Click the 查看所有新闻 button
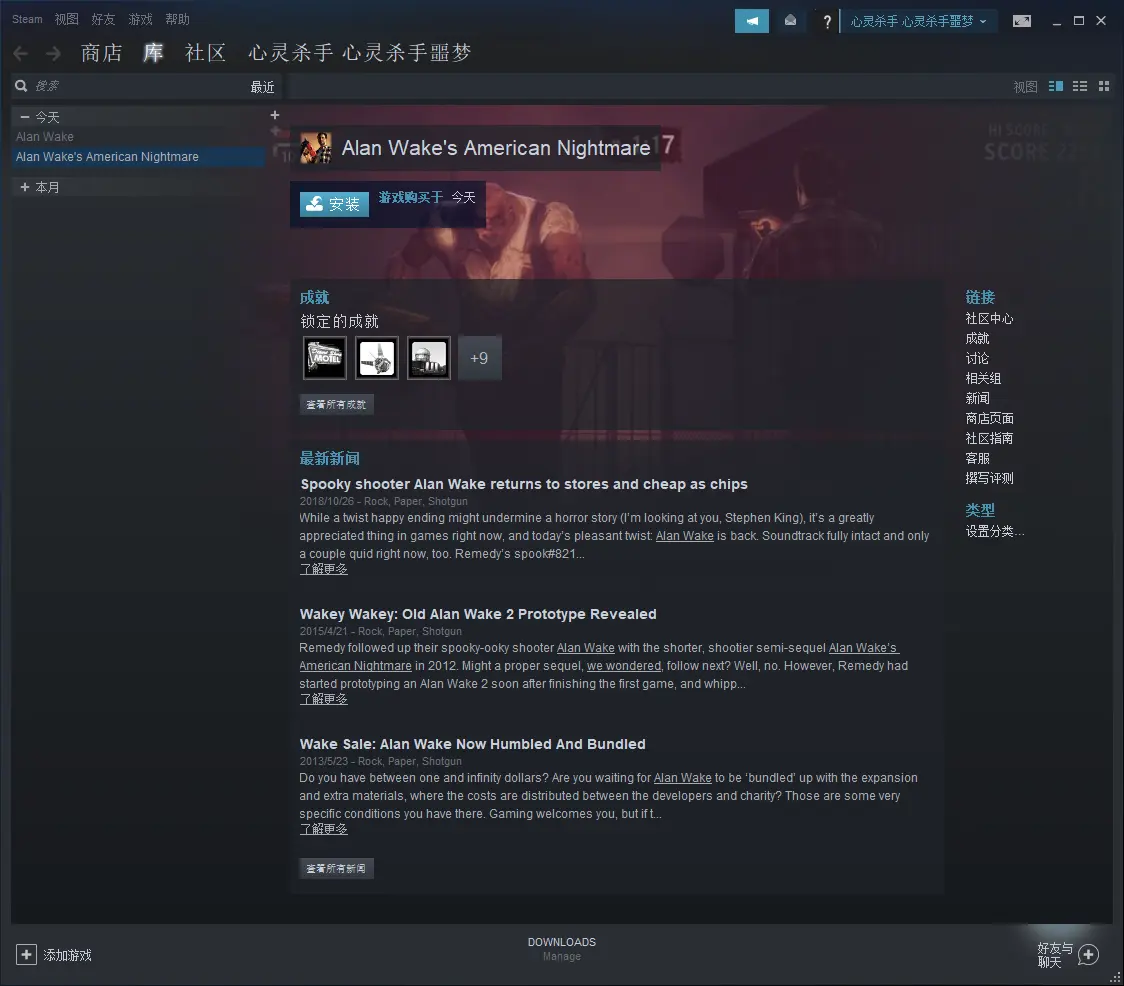Image resolution: width=1124 pixels, height=986 pixels. click(x=336, y=868)
